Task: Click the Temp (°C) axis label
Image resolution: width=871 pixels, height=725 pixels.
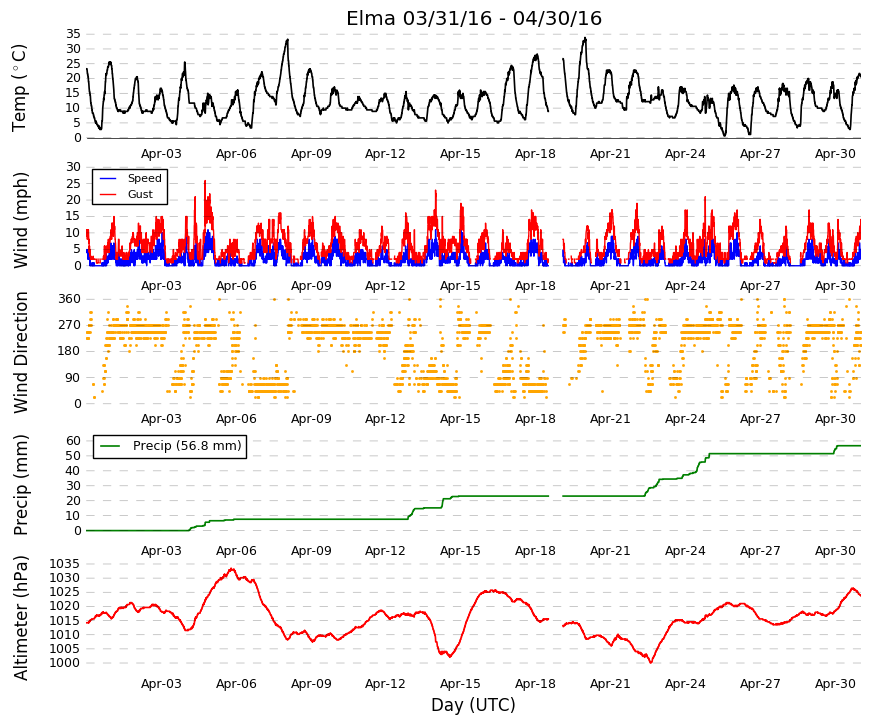Action: [x=19, y=88]
